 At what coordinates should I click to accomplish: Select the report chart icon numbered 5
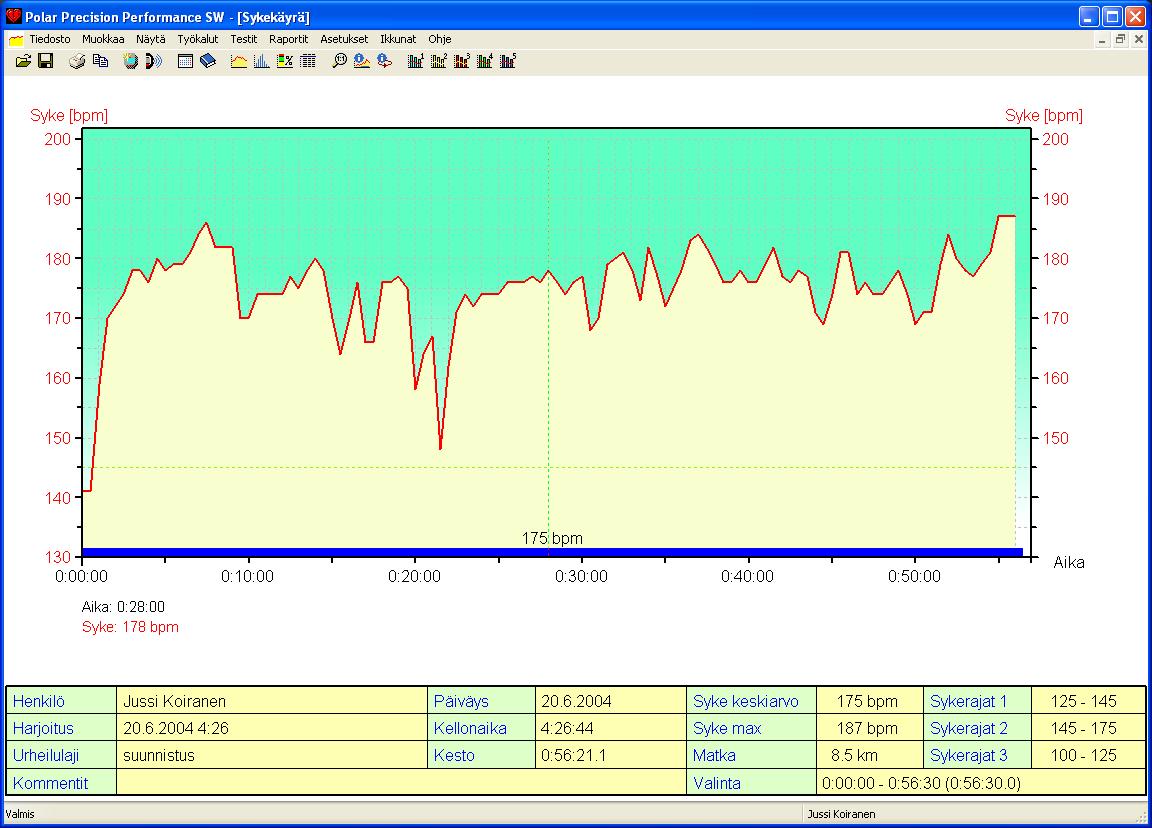pos(508,61)
